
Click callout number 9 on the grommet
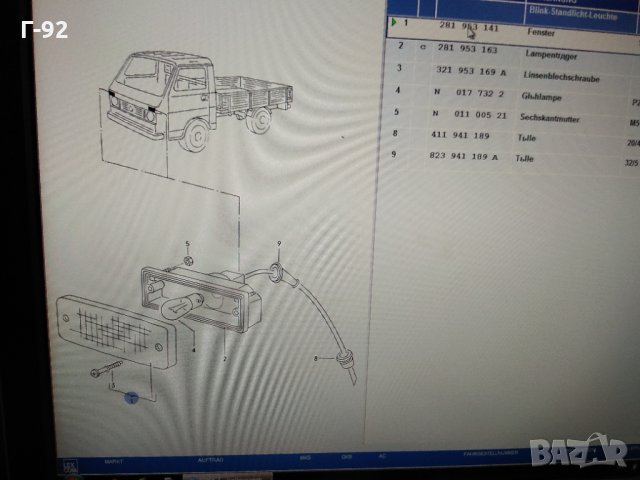[279, 244]
